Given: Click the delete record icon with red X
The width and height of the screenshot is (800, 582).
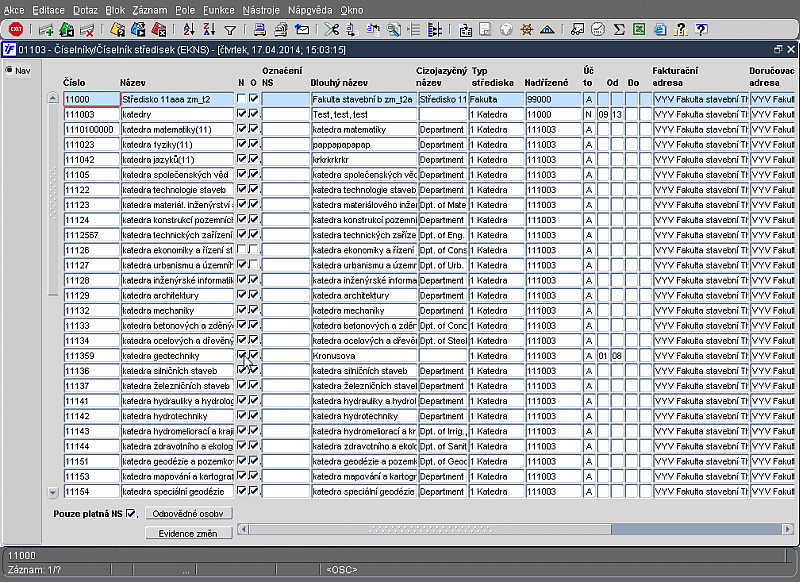Looking at the screenshot, I should pos(87,30).
